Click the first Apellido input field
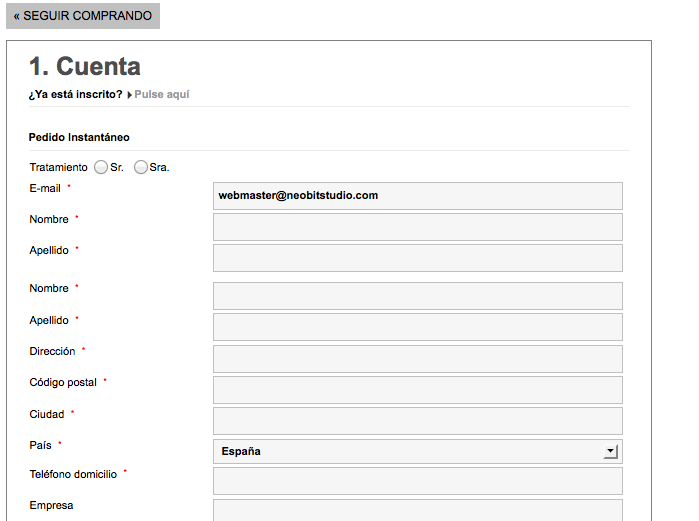 (x=418, y=258)
